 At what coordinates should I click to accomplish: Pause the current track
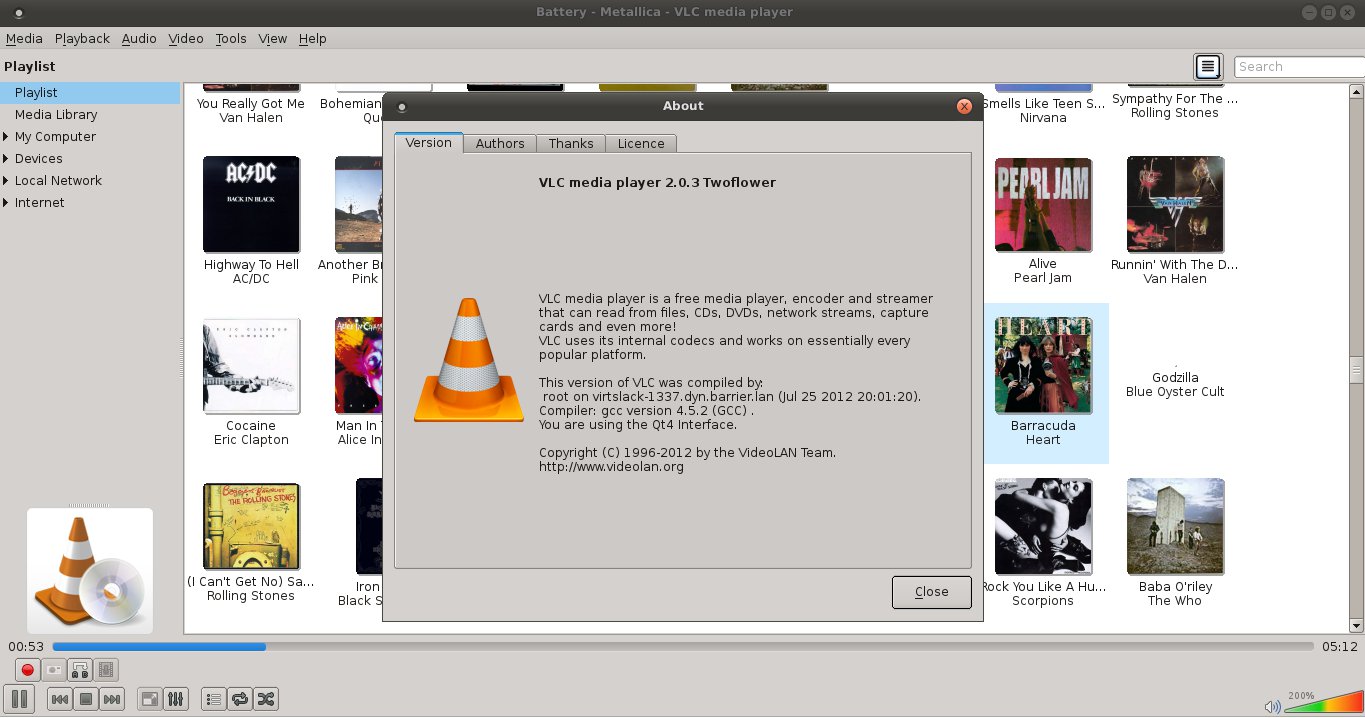coord(20,699)
